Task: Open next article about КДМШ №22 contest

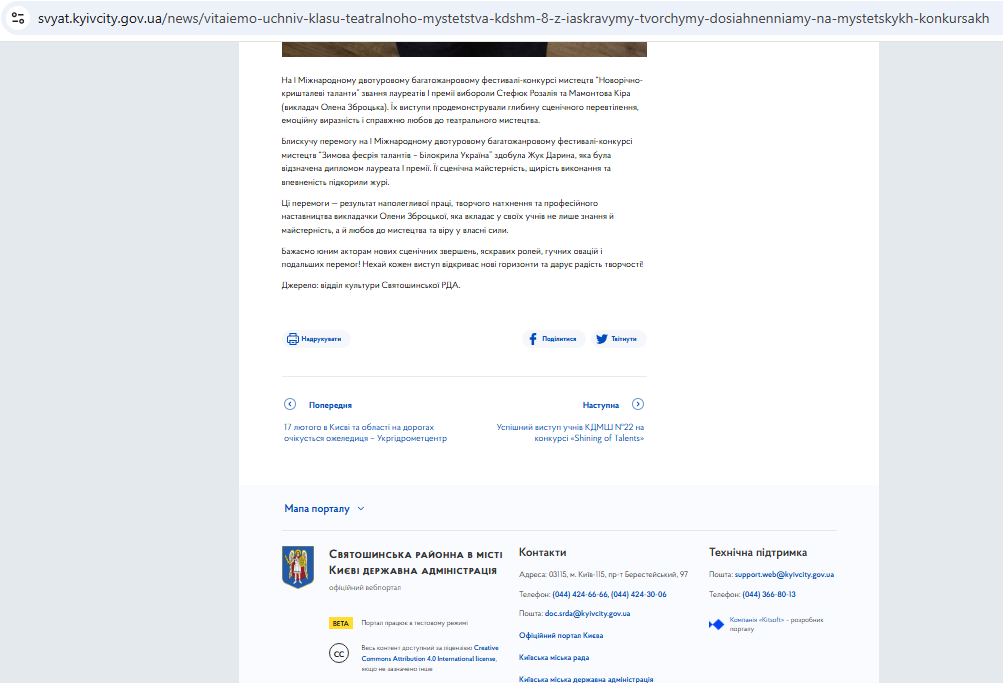Action: click(570, 432)
